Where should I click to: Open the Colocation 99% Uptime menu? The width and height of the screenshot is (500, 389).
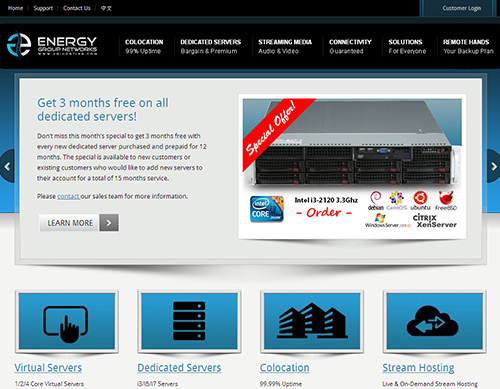pyautogui.click(x=144, y=46)
